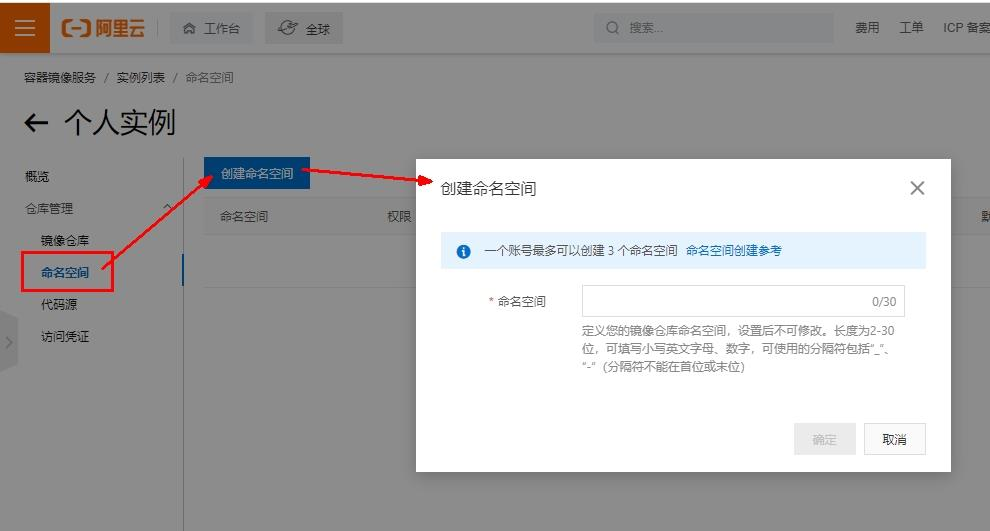
Task: Open the 费用 menu
Action: (x=867, y=28)
